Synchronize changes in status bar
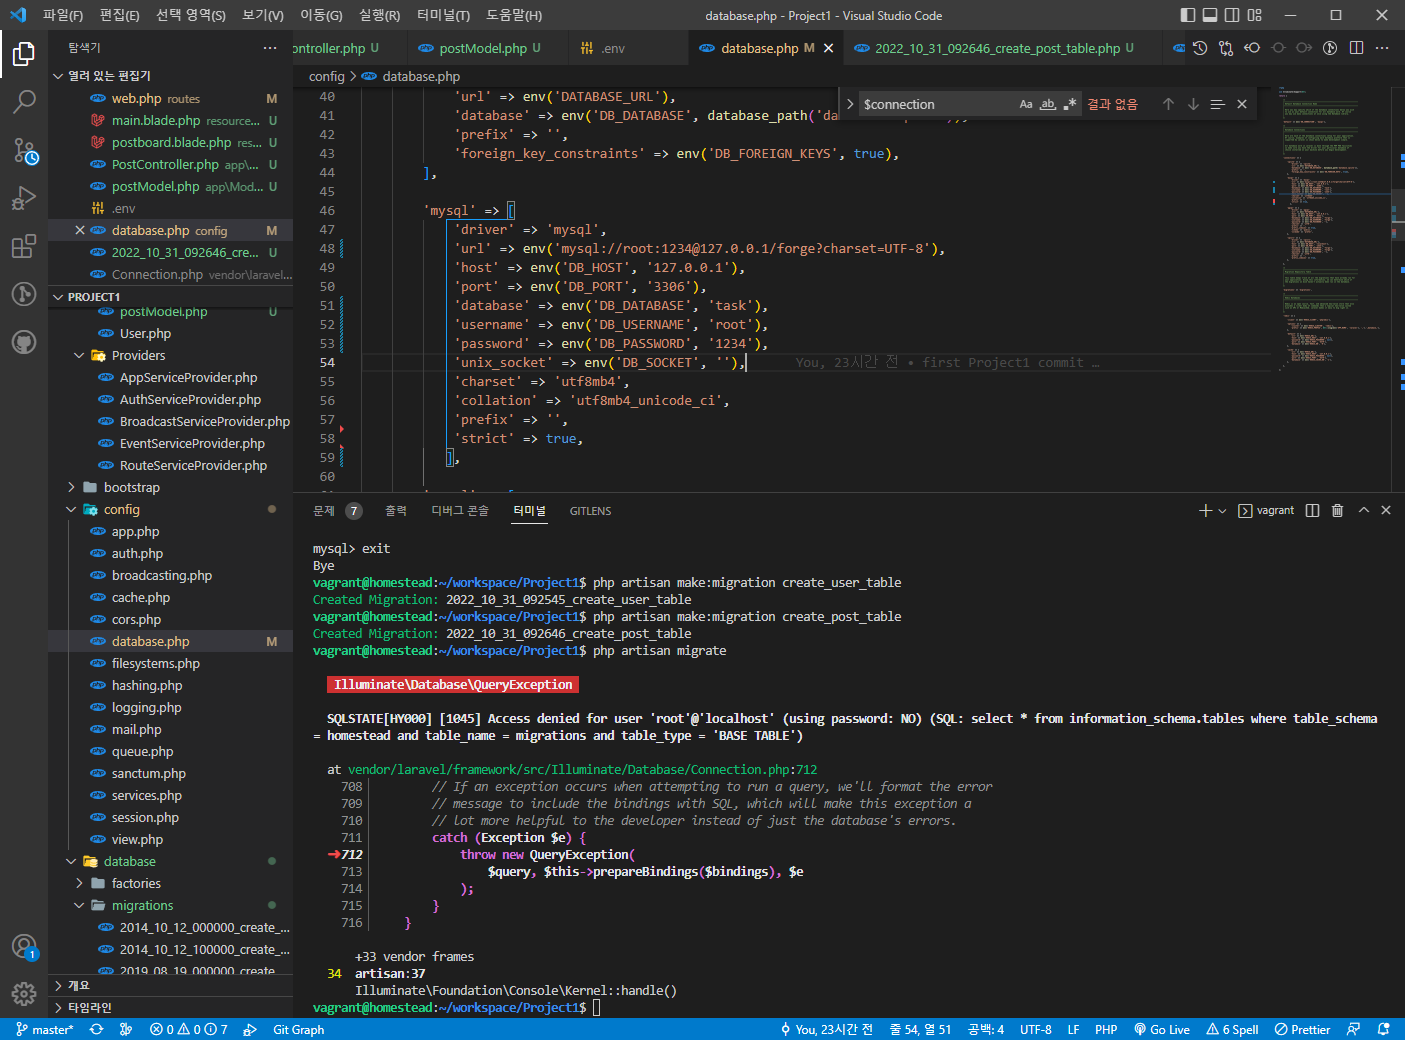The width and height of the screenshot is (1405, 1040). coord(96,1029)
